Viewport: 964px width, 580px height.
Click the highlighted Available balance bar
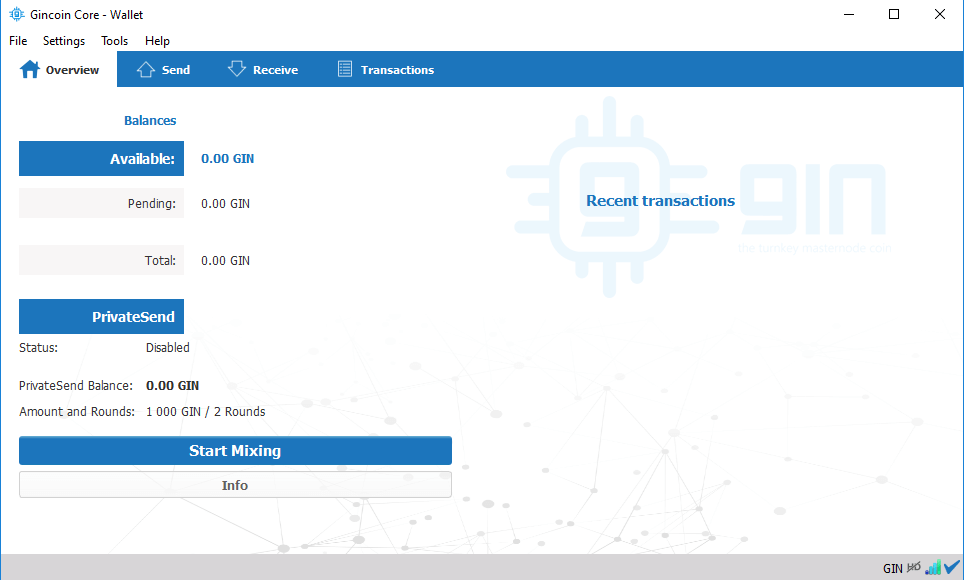pos(101,158)
